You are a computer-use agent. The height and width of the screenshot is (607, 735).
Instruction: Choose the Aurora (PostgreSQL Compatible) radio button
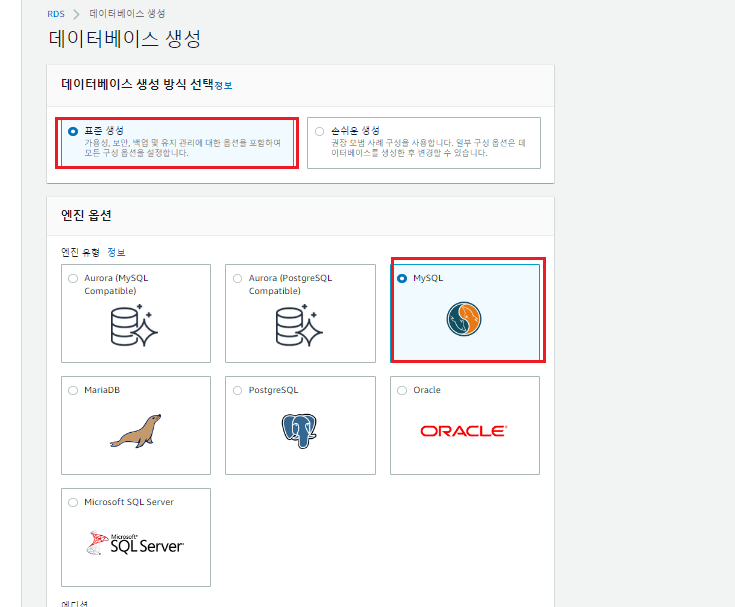[x=238, y=278]
